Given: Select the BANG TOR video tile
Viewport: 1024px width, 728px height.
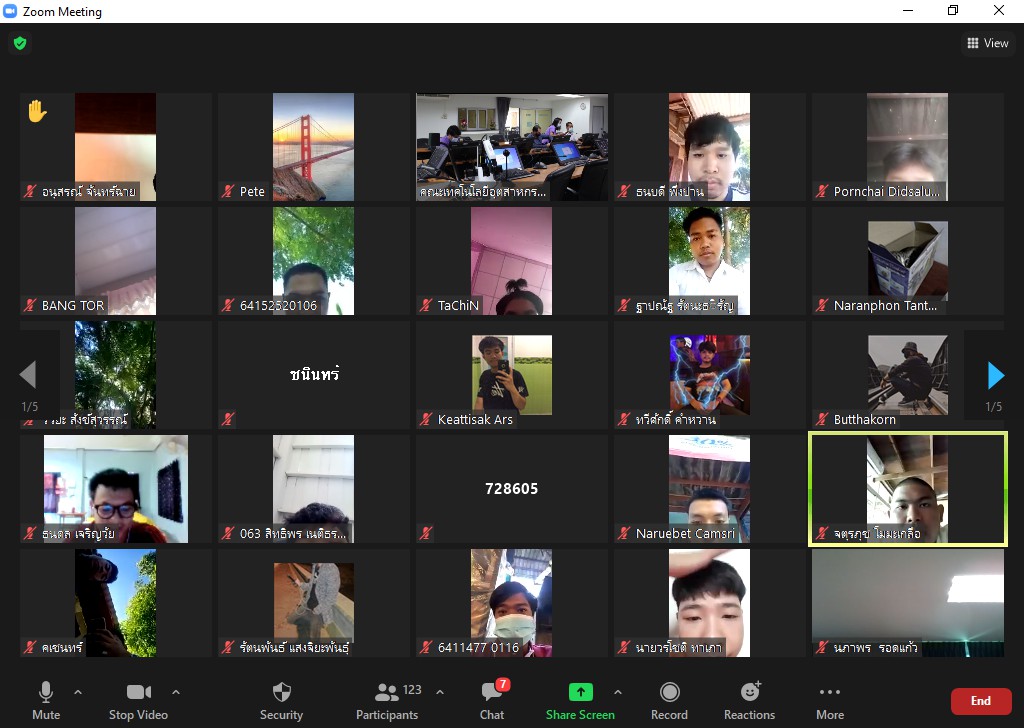Looking at the screenshot, I should (116, 261).
